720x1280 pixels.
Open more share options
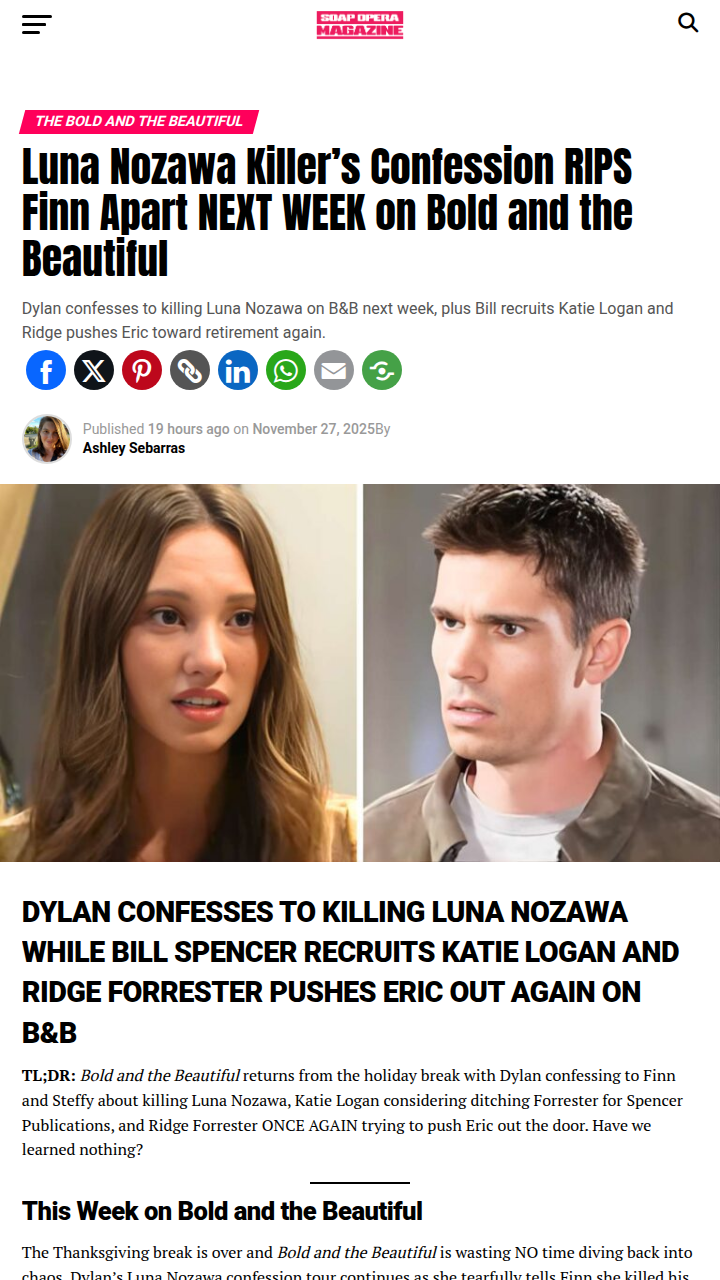(382, 370)
